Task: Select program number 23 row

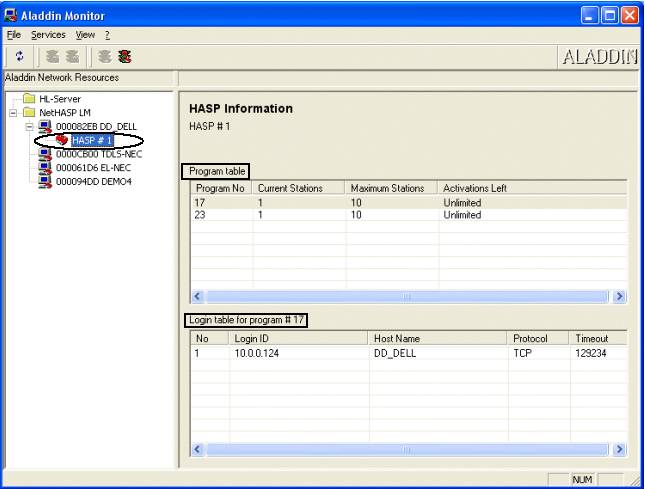Action: click(x=409, y=215)
